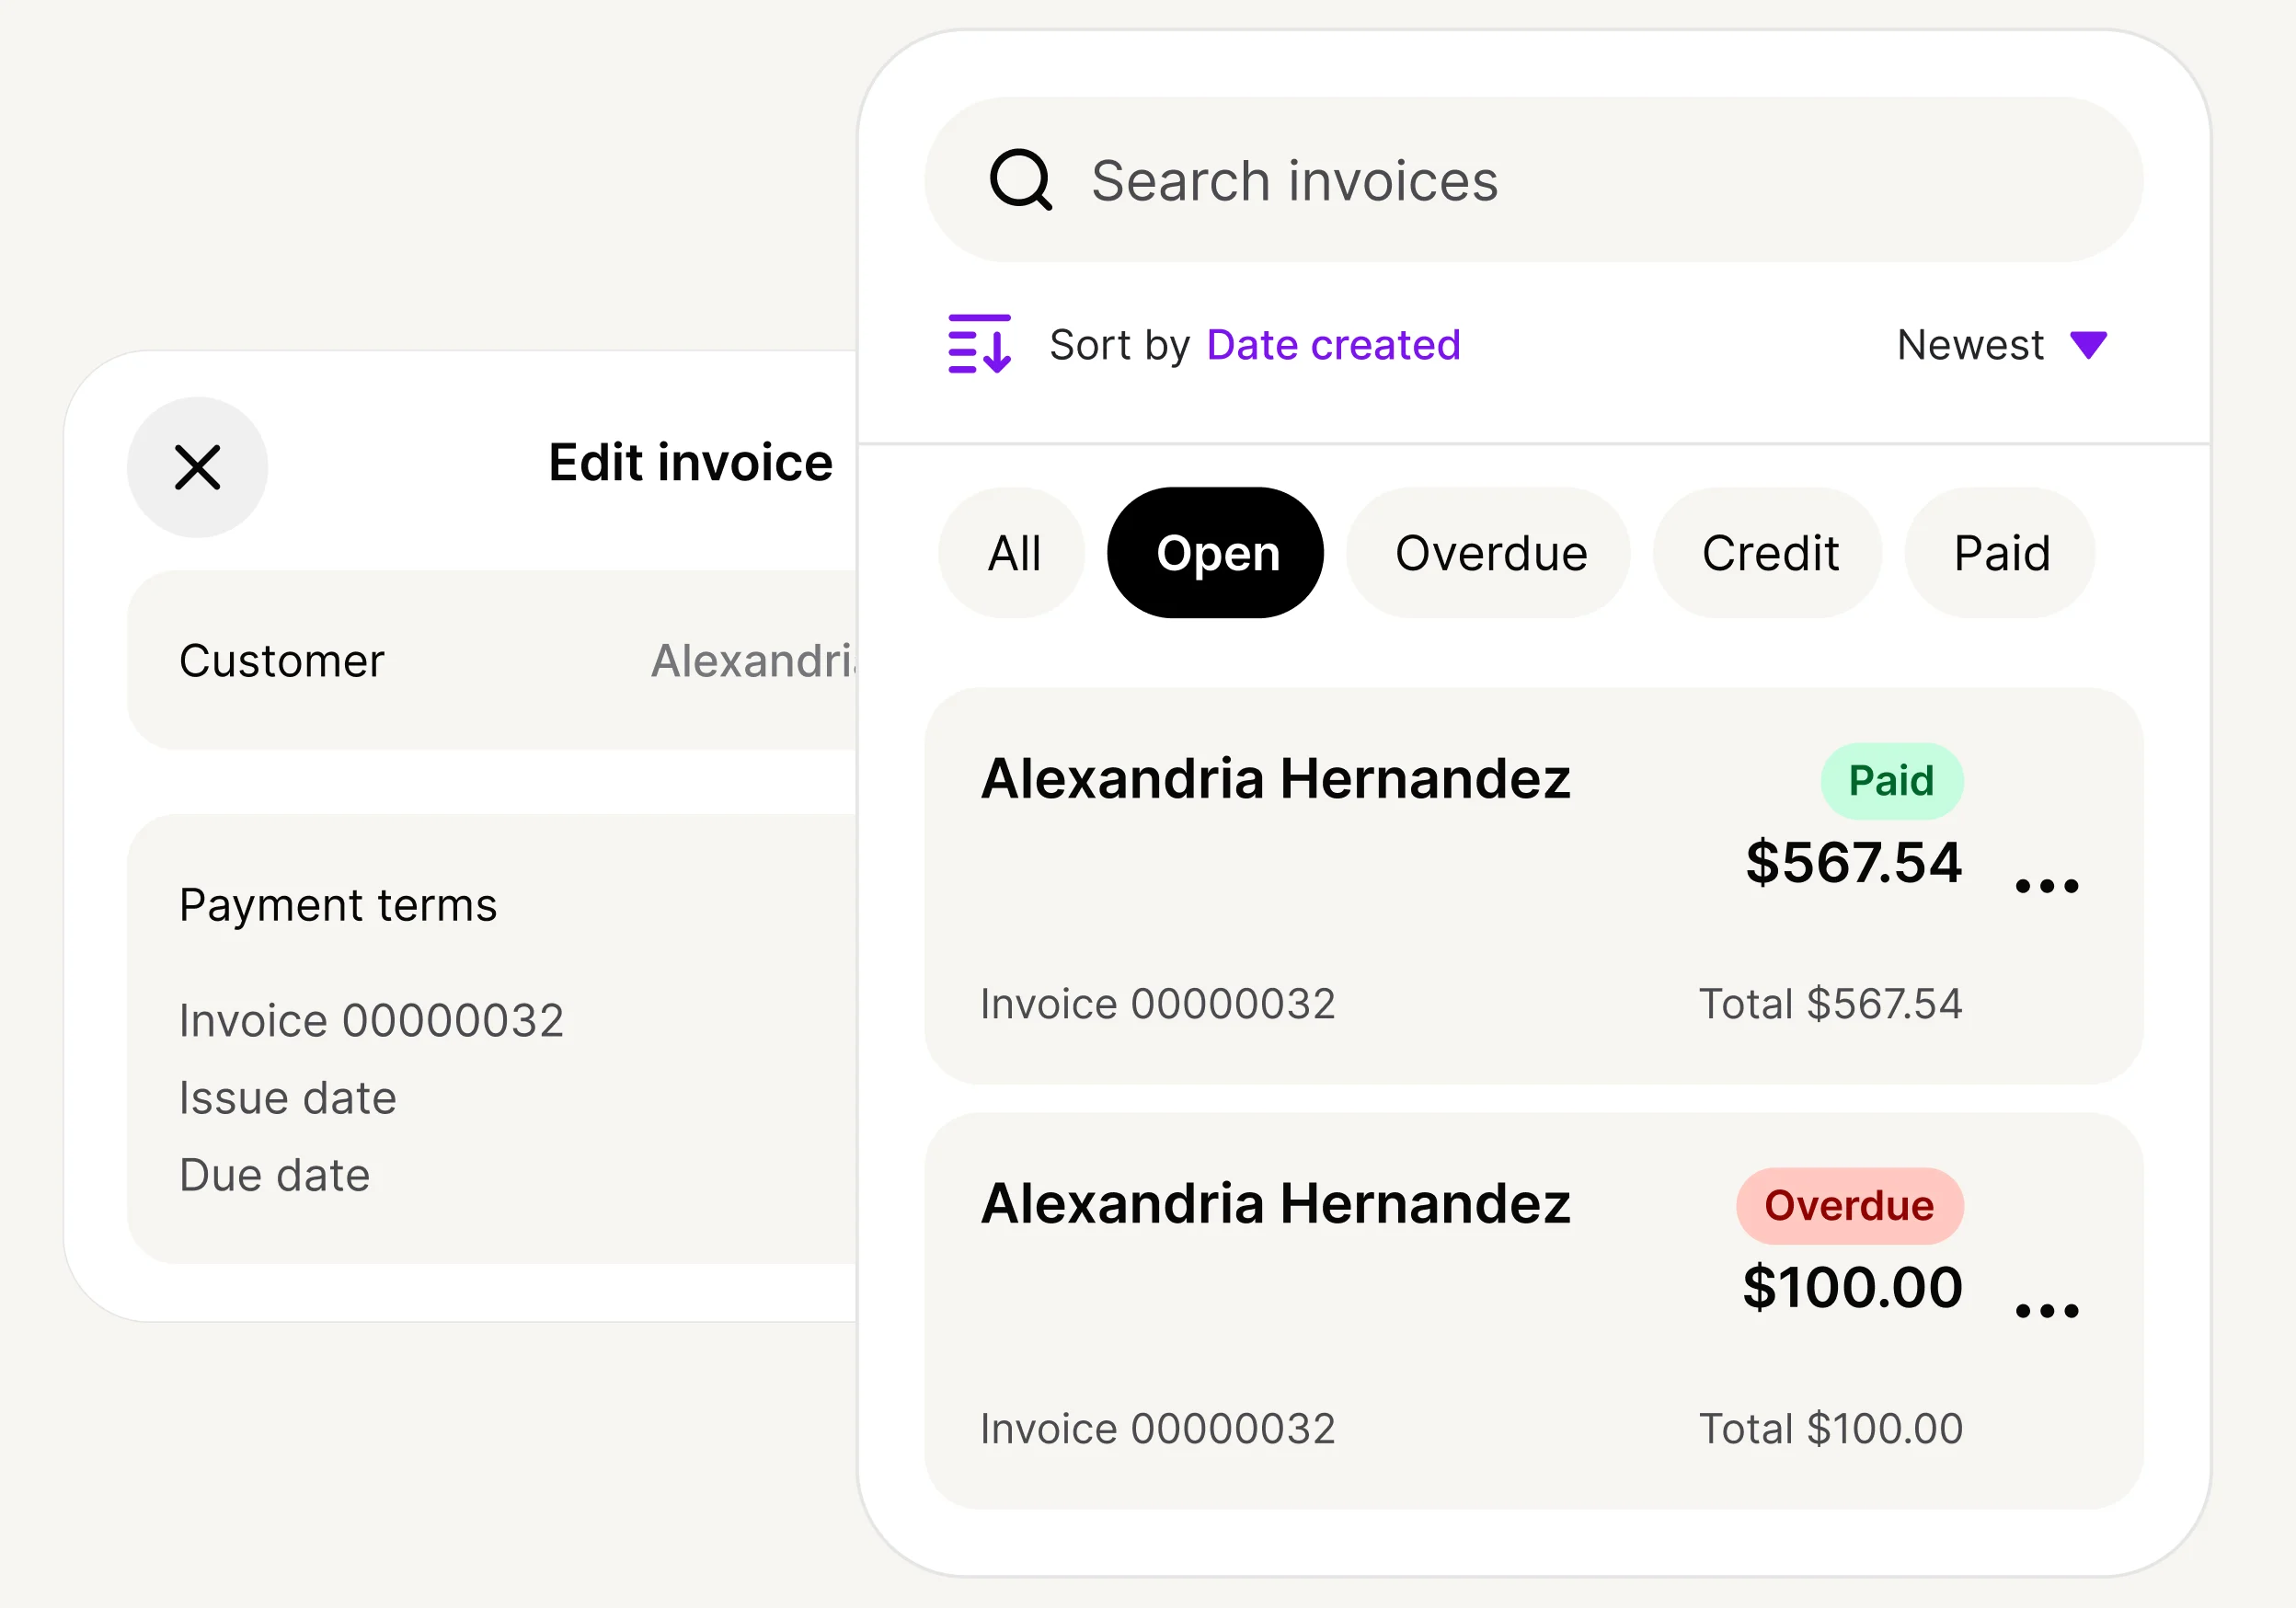The height and width of the screenshot is (1608, 2296).
Task: Click the Search invoices field
Action: pyautogui.click(x=1533, y=180)
